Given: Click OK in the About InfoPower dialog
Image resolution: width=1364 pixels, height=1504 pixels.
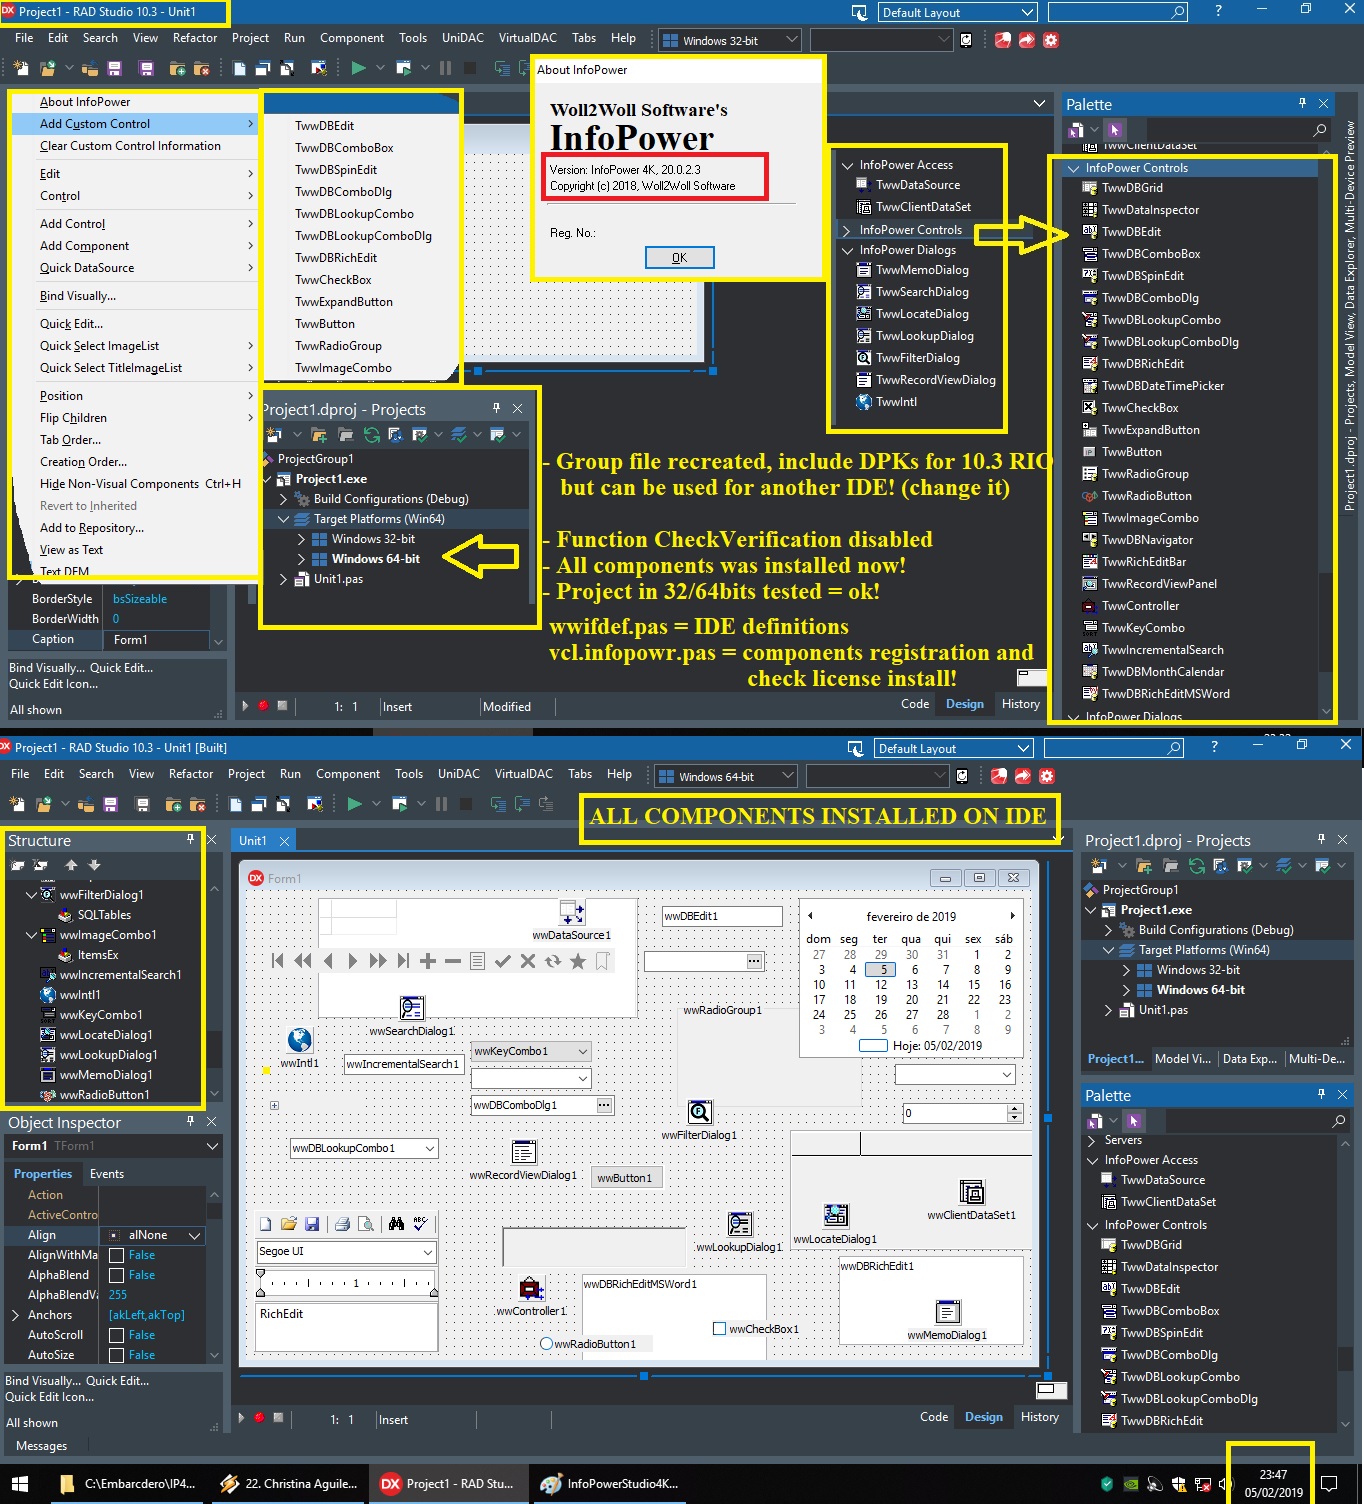Looking at the screenshot, I should pyautogui.click(x=680, y=258).
